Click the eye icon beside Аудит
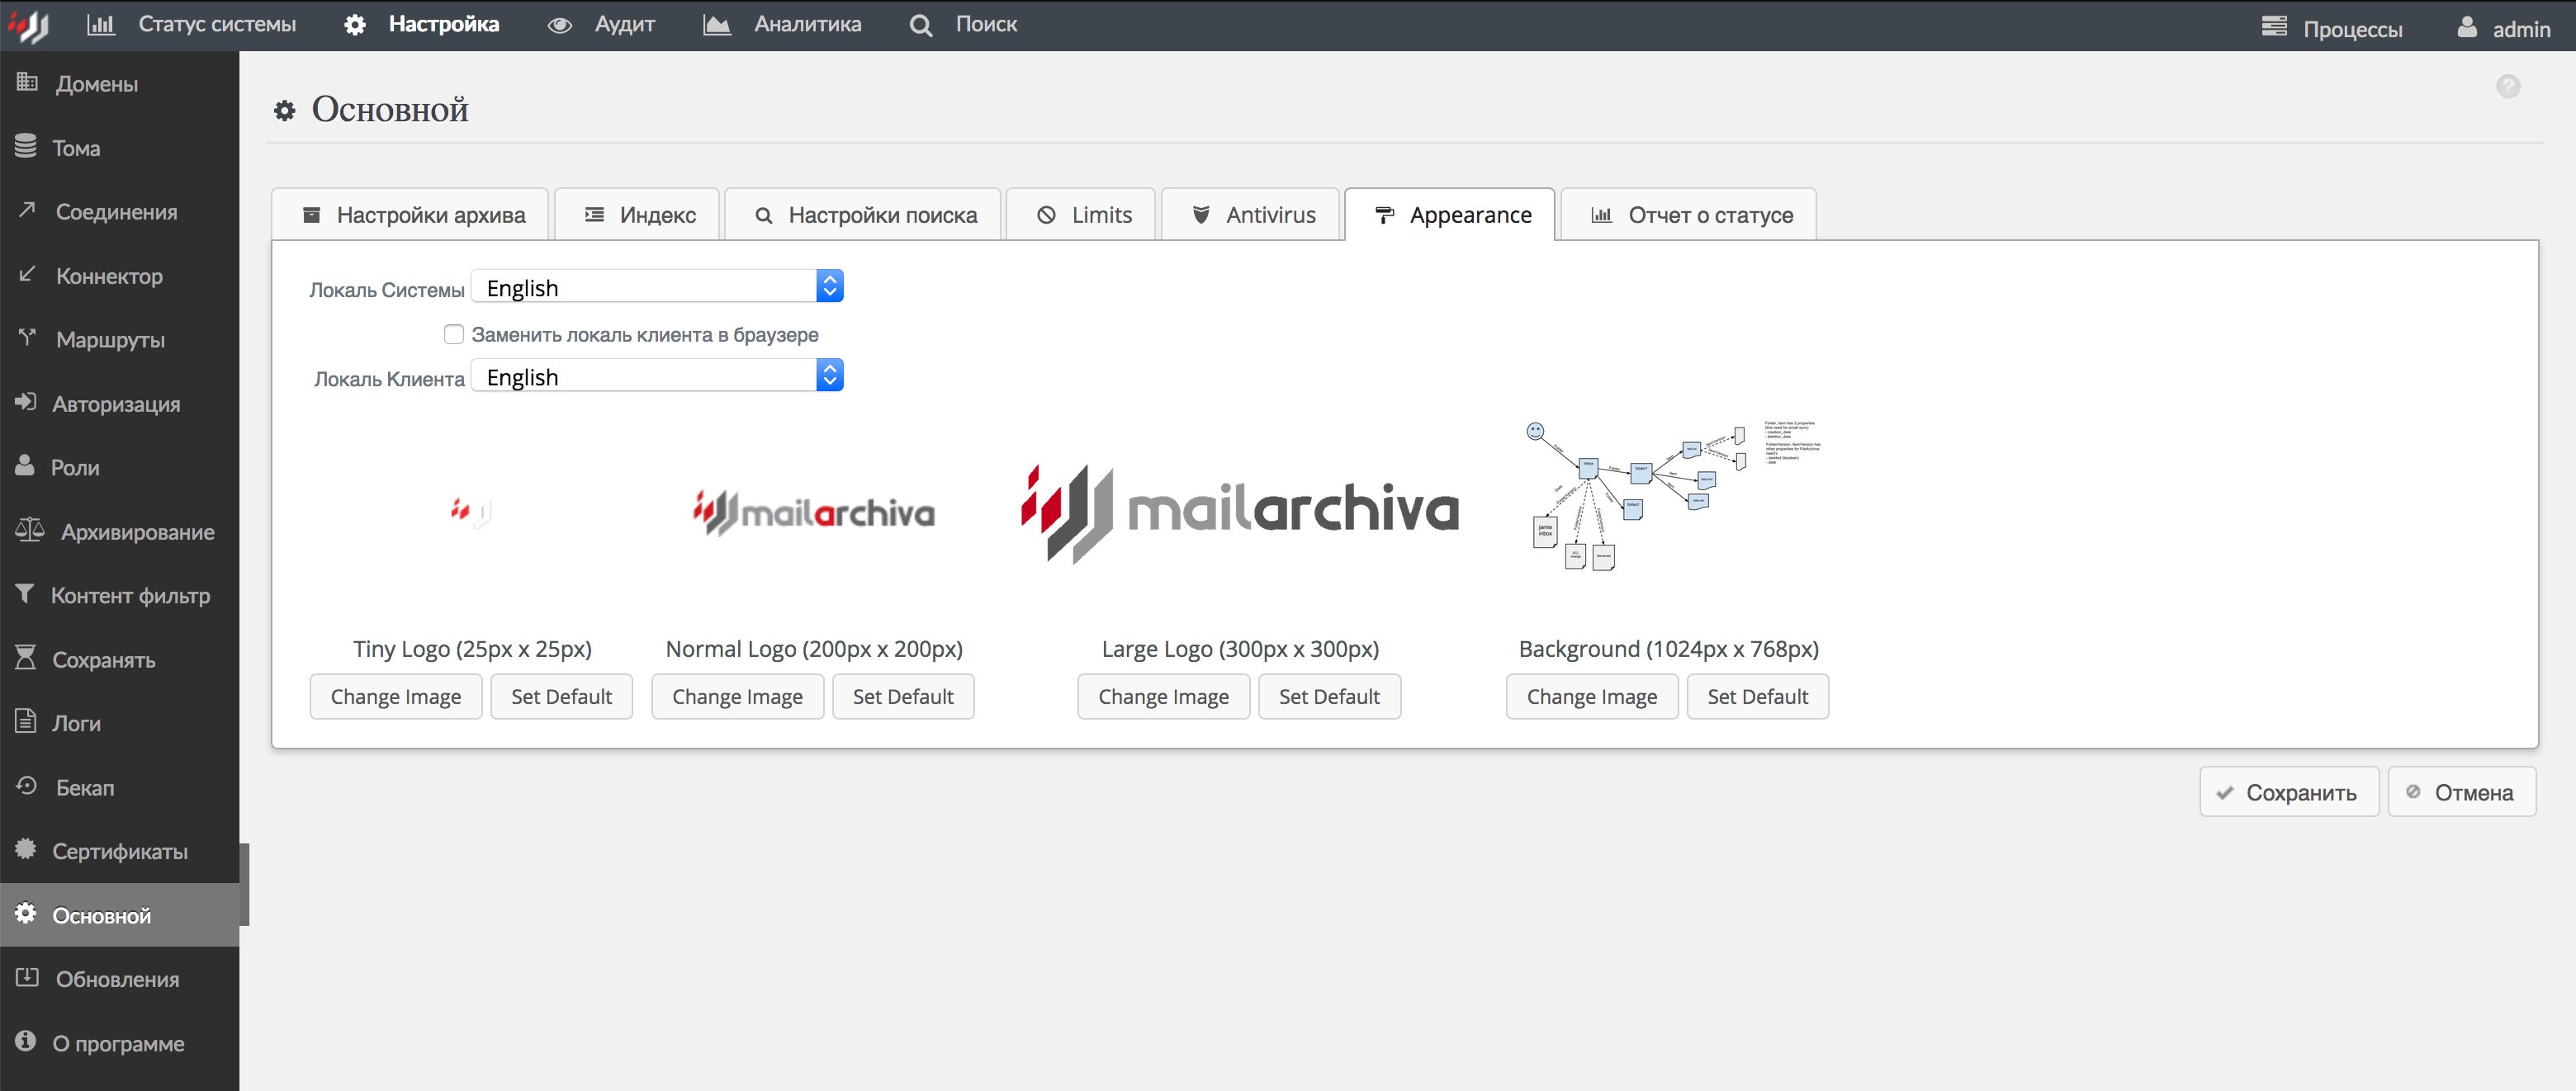The height and width of the screenshot is (1091, 2576). (560, 25)
